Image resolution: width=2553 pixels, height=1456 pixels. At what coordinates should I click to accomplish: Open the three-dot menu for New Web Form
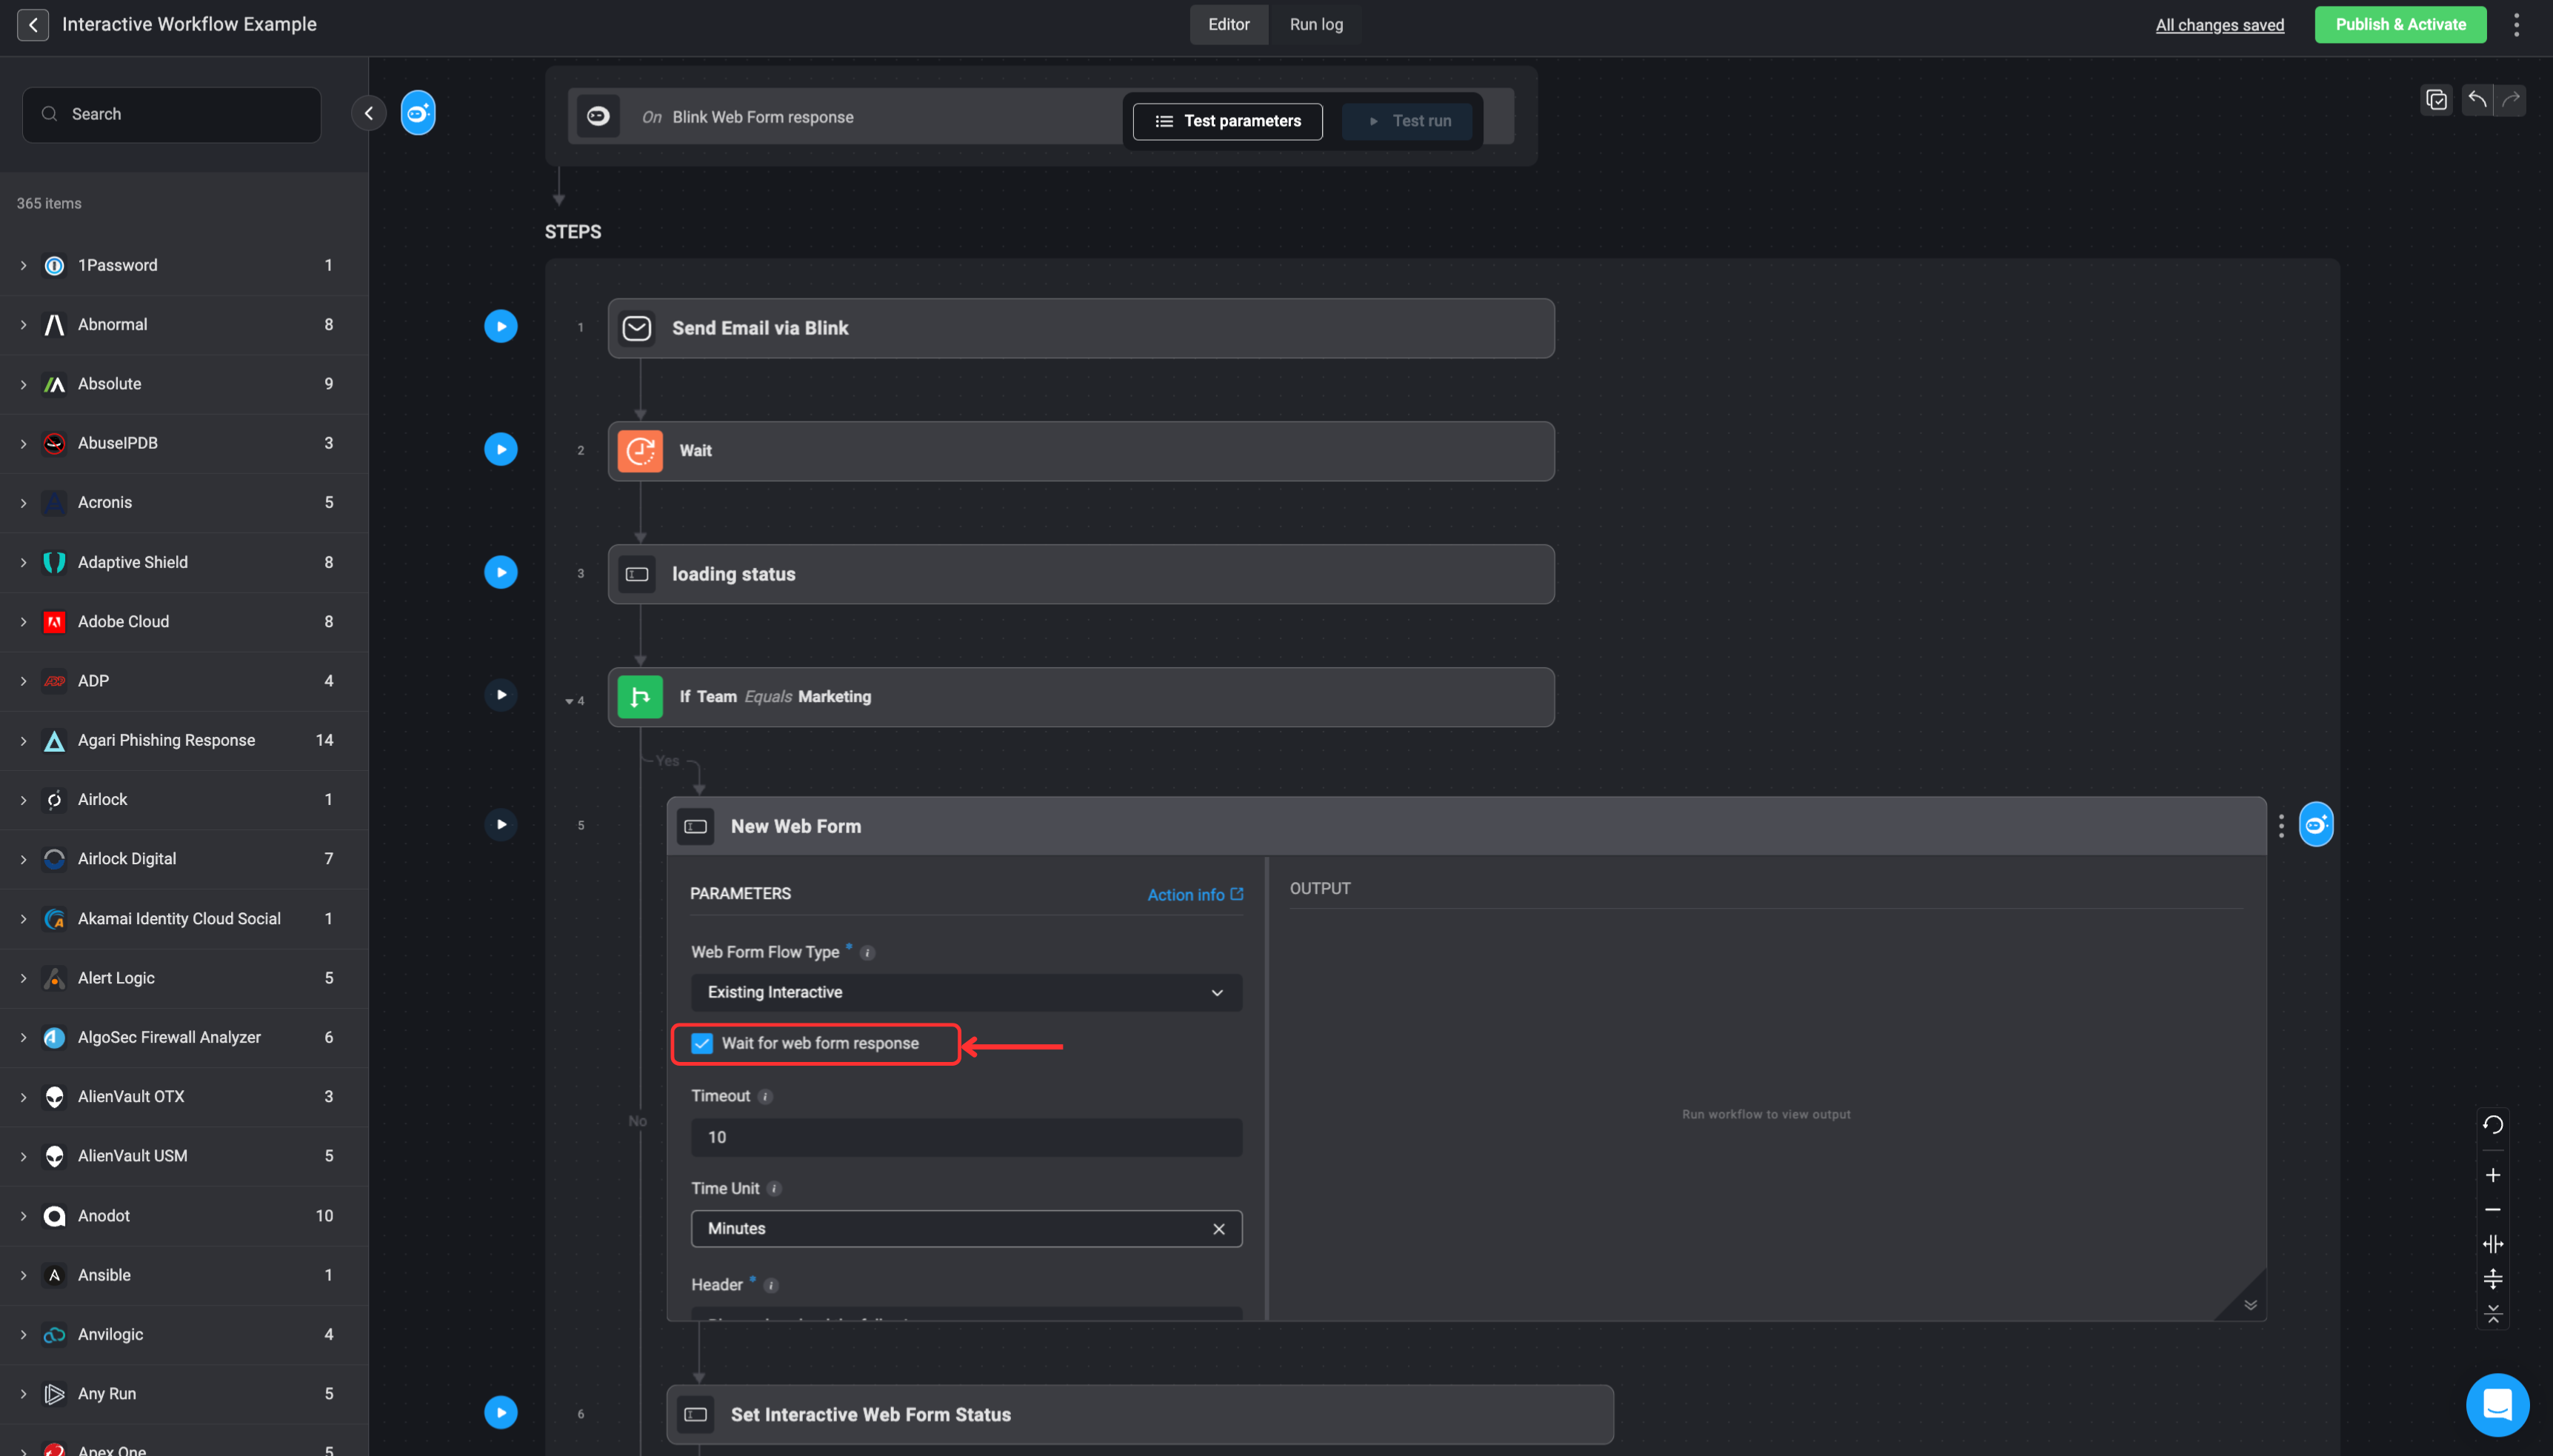(2281, 826)
